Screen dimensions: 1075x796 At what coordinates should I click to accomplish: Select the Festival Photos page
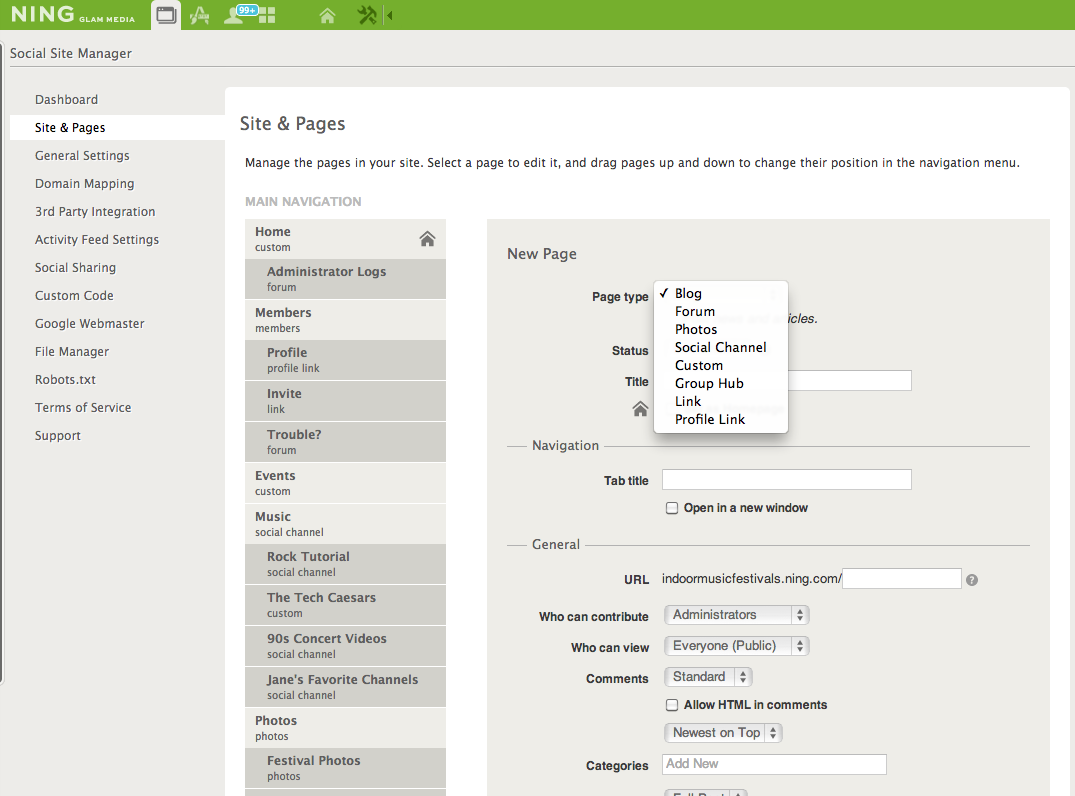tap(346, 768)
